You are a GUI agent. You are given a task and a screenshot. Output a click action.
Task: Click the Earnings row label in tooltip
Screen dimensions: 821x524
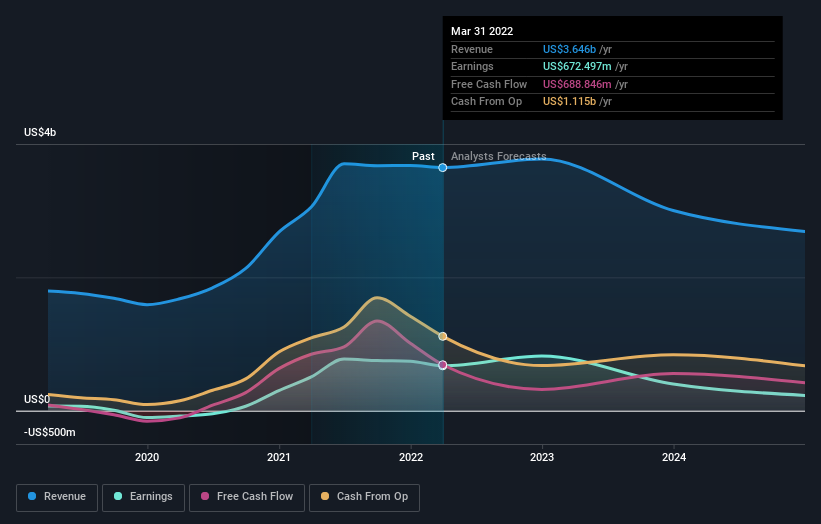tap(472, 66)
